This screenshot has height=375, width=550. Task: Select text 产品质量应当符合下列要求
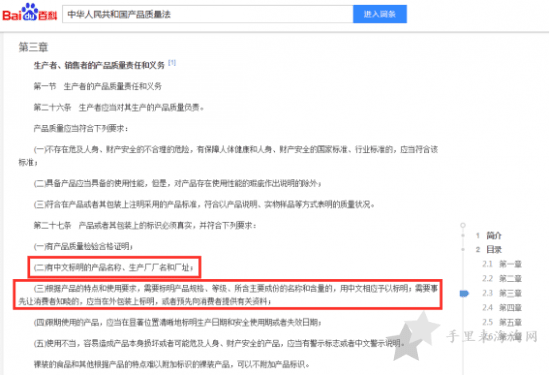[80, 129]
